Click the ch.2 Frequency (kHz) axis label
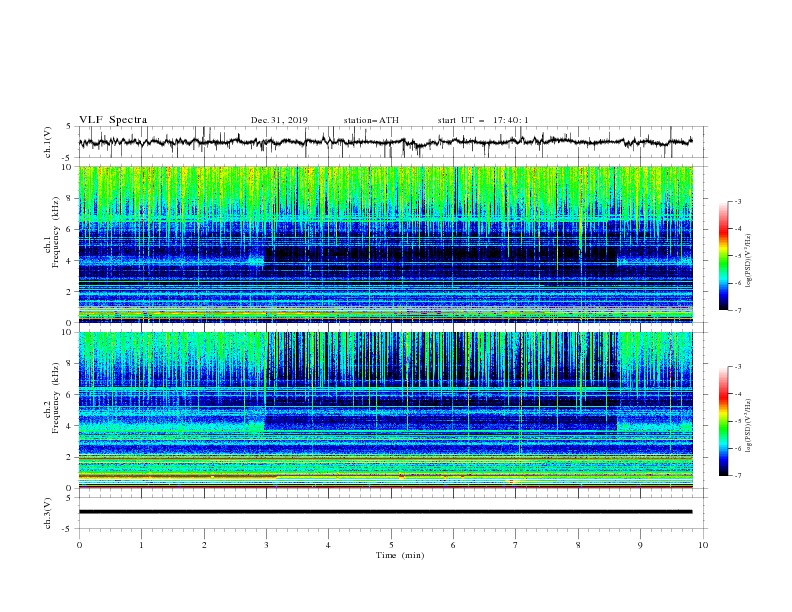The width and height of the screenshot is (792, 612). [52, 398]
